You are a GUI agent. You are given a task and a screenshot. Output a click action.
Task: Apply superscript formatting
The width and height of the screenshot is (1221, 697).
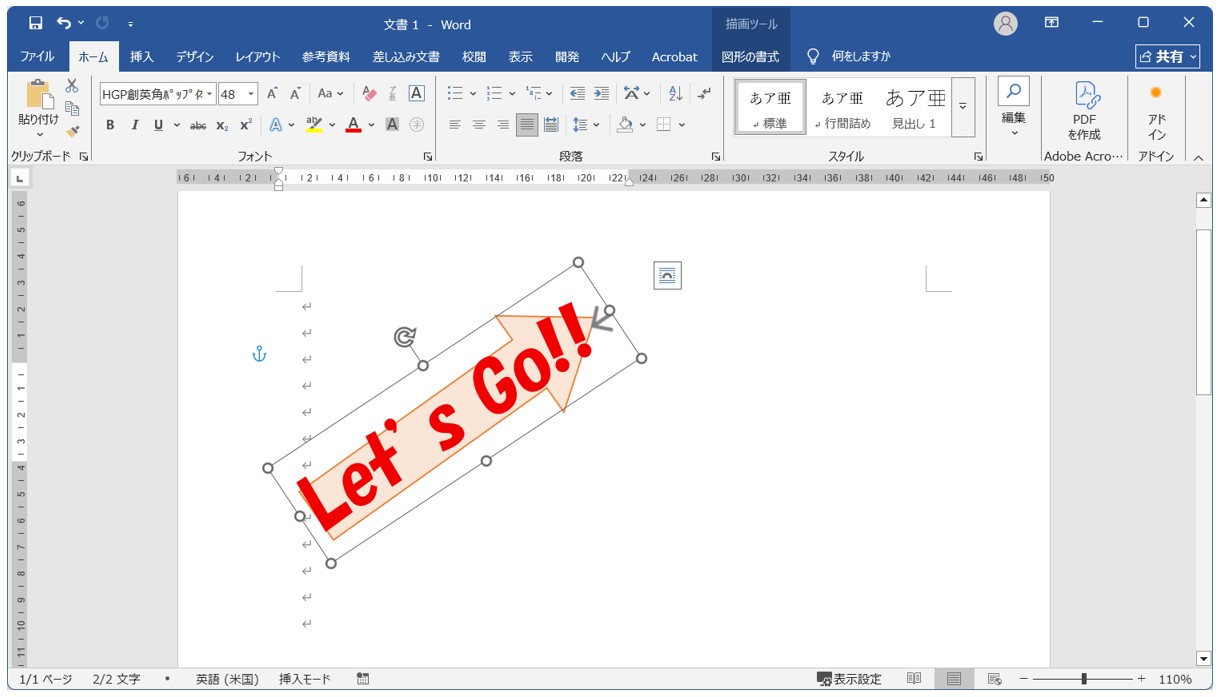pos(246,125)
